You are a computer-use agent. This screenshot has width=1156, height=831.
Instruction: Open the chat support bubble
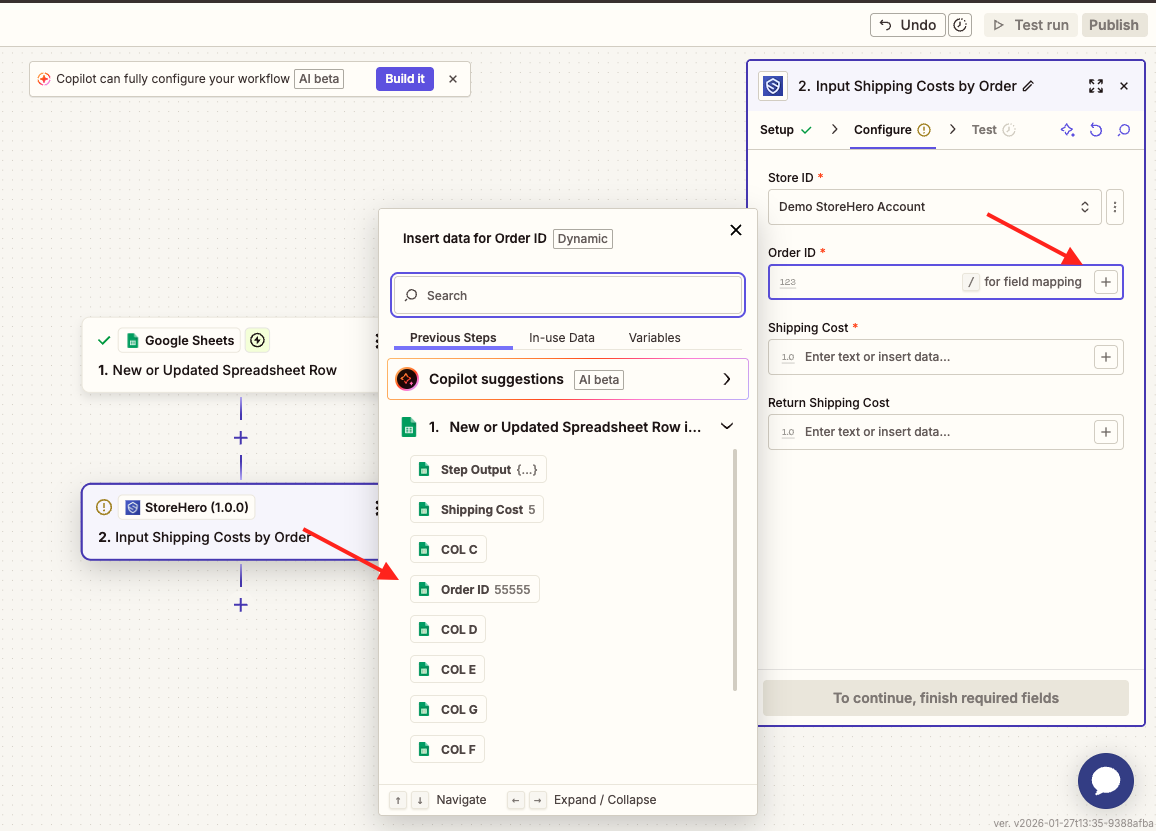pyautogui.click(x=1105, y=781)
